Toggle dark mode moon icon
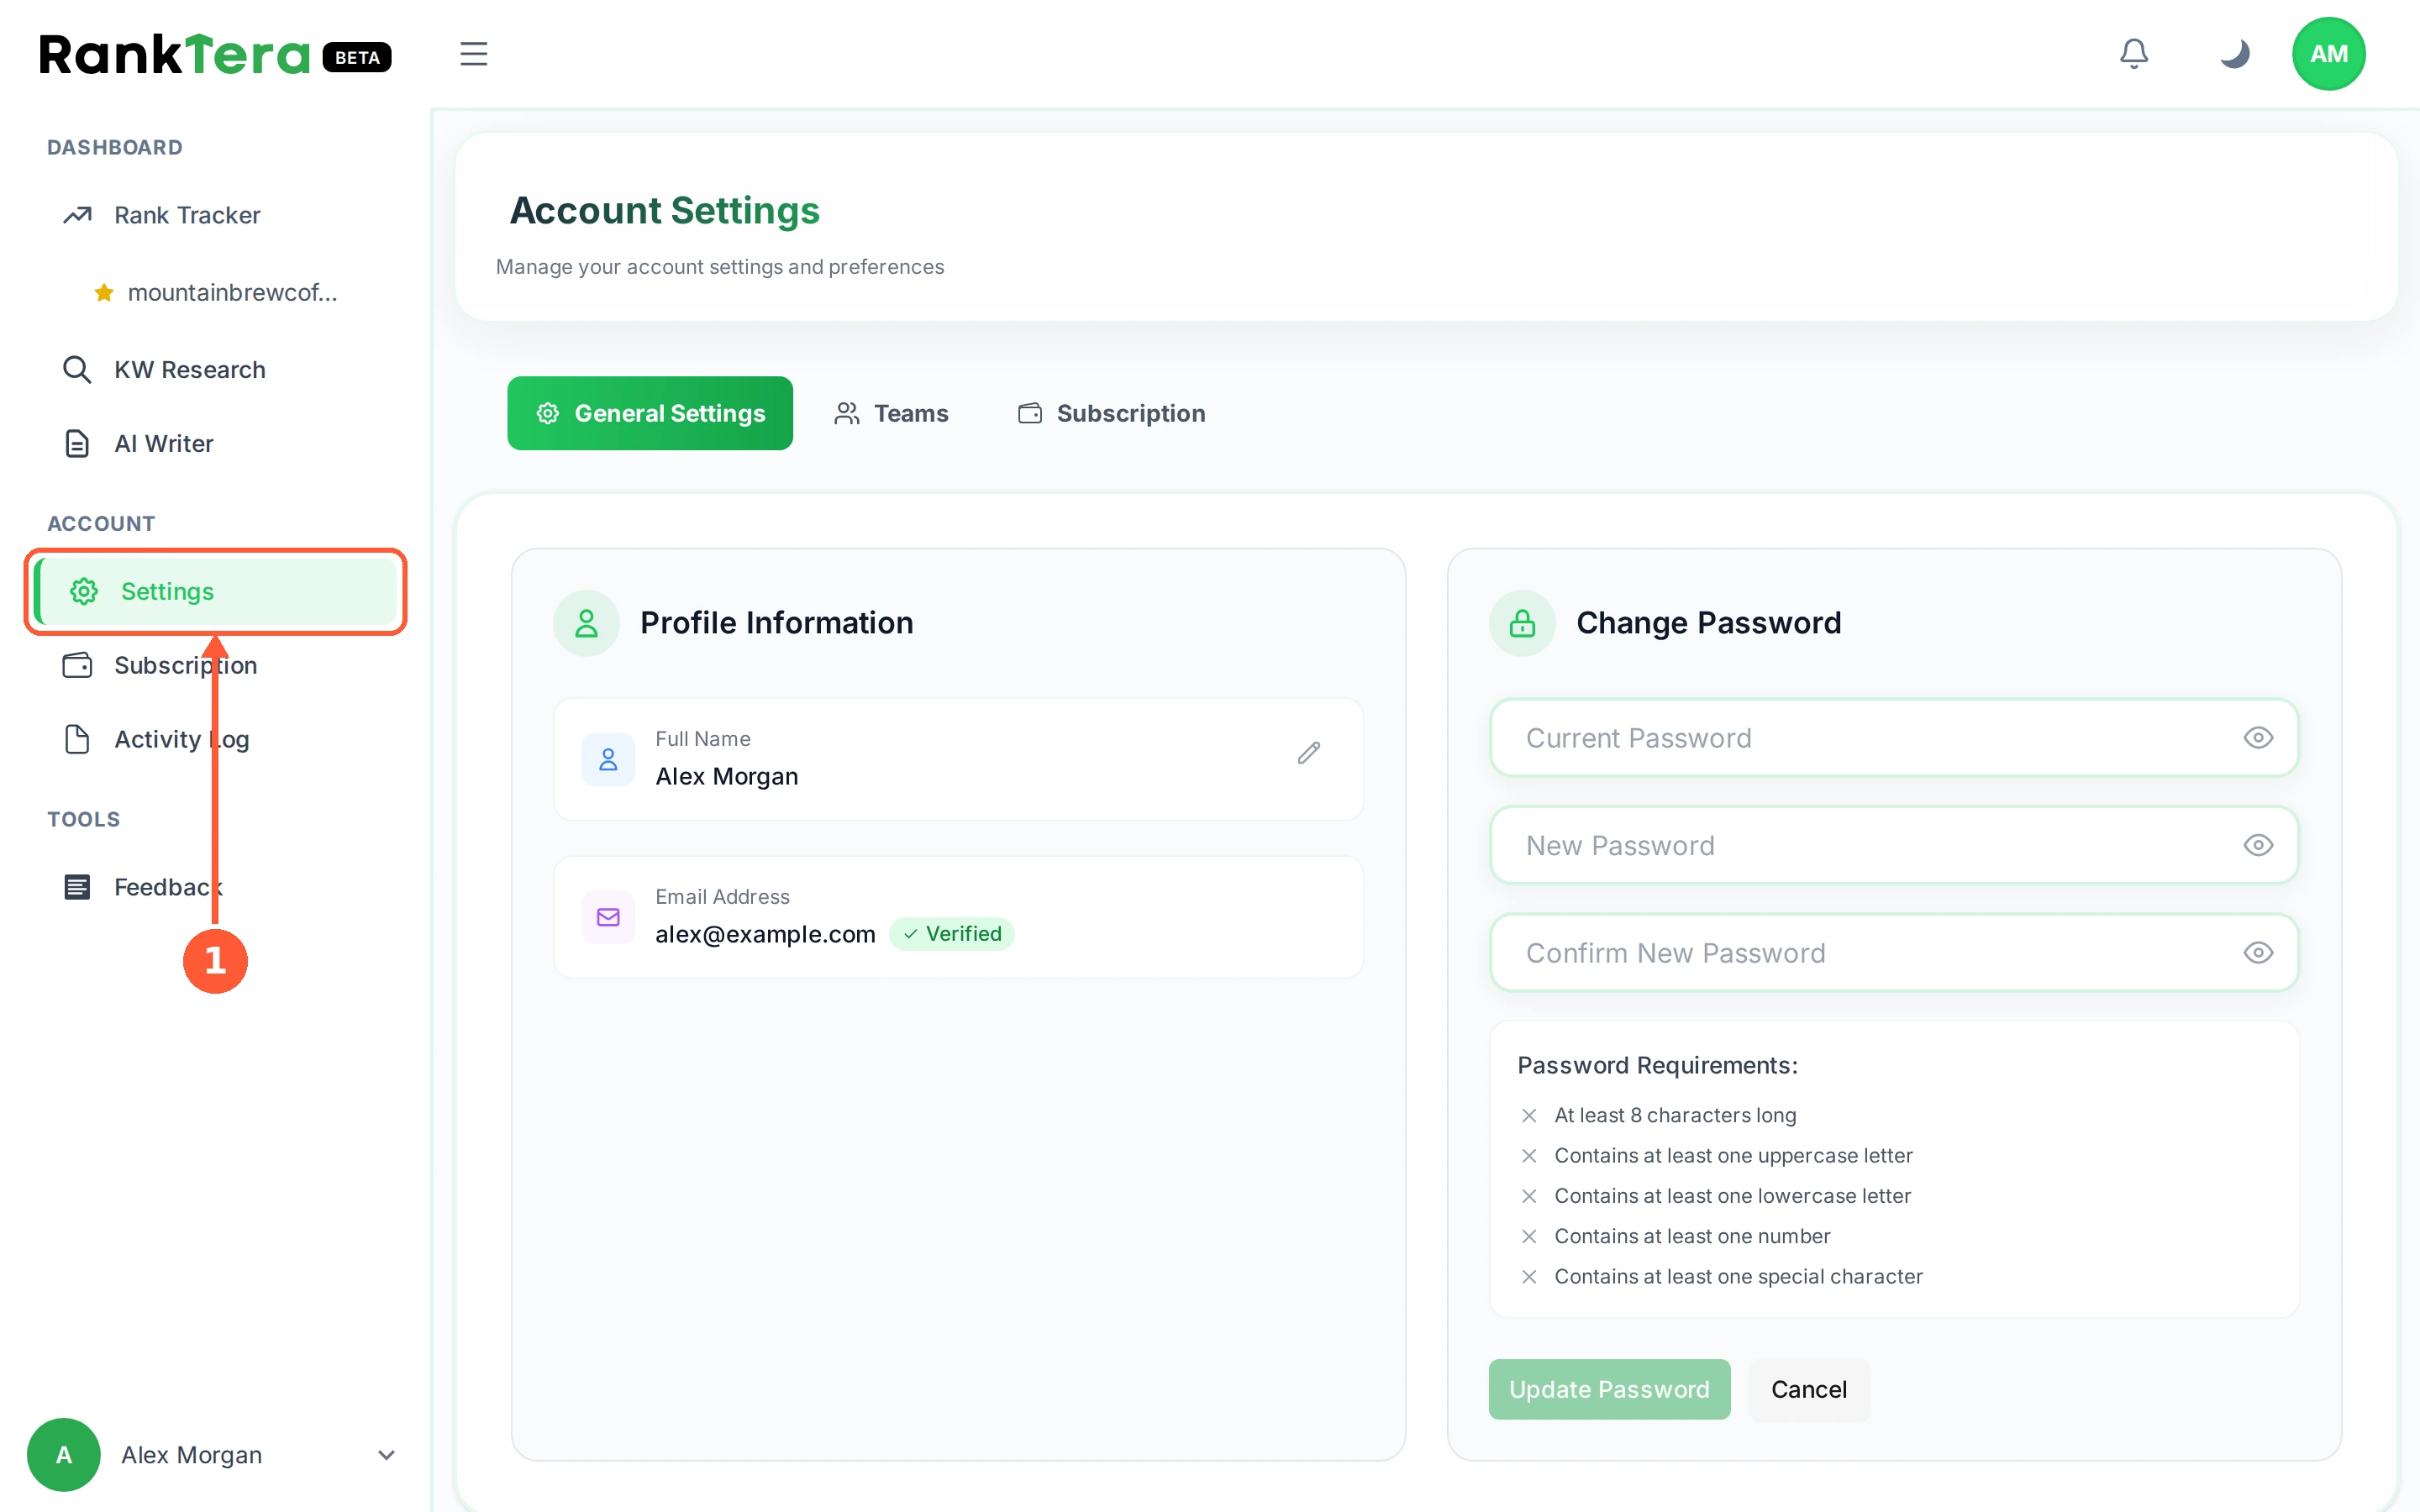2420x1512 pixels. (2234, 54)
